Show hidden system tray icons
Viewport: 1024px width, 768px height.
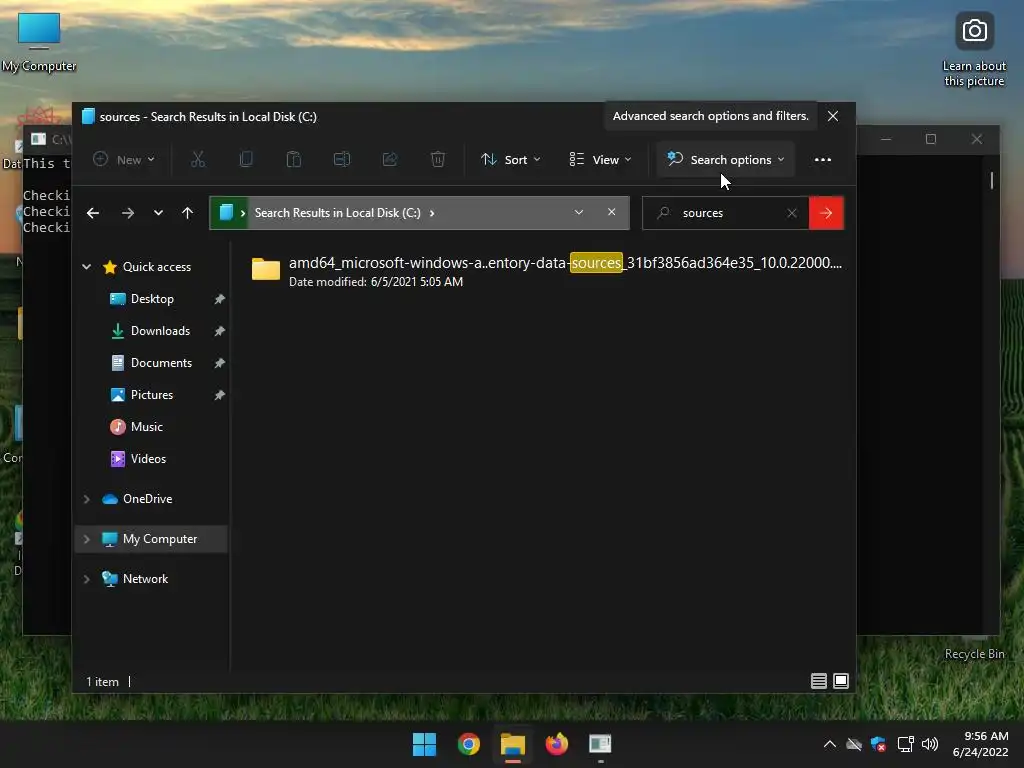pos(829,744)
